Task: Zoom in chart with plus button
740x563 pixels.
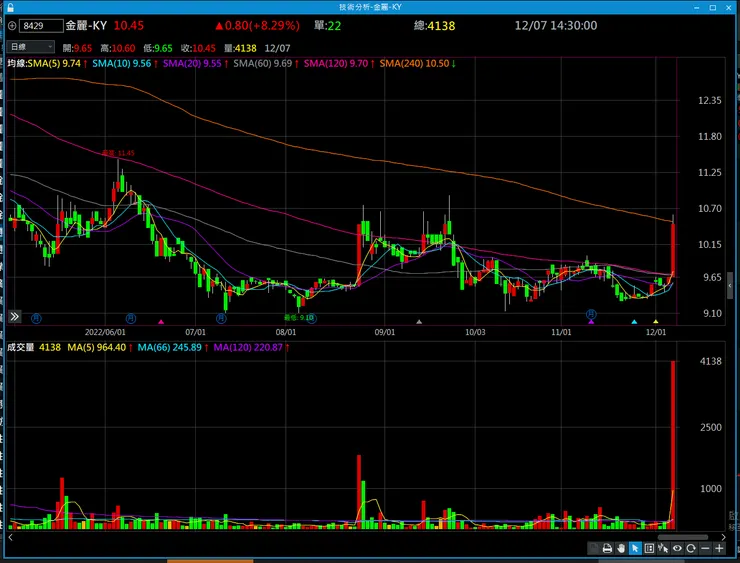Action: click(719, 548)
